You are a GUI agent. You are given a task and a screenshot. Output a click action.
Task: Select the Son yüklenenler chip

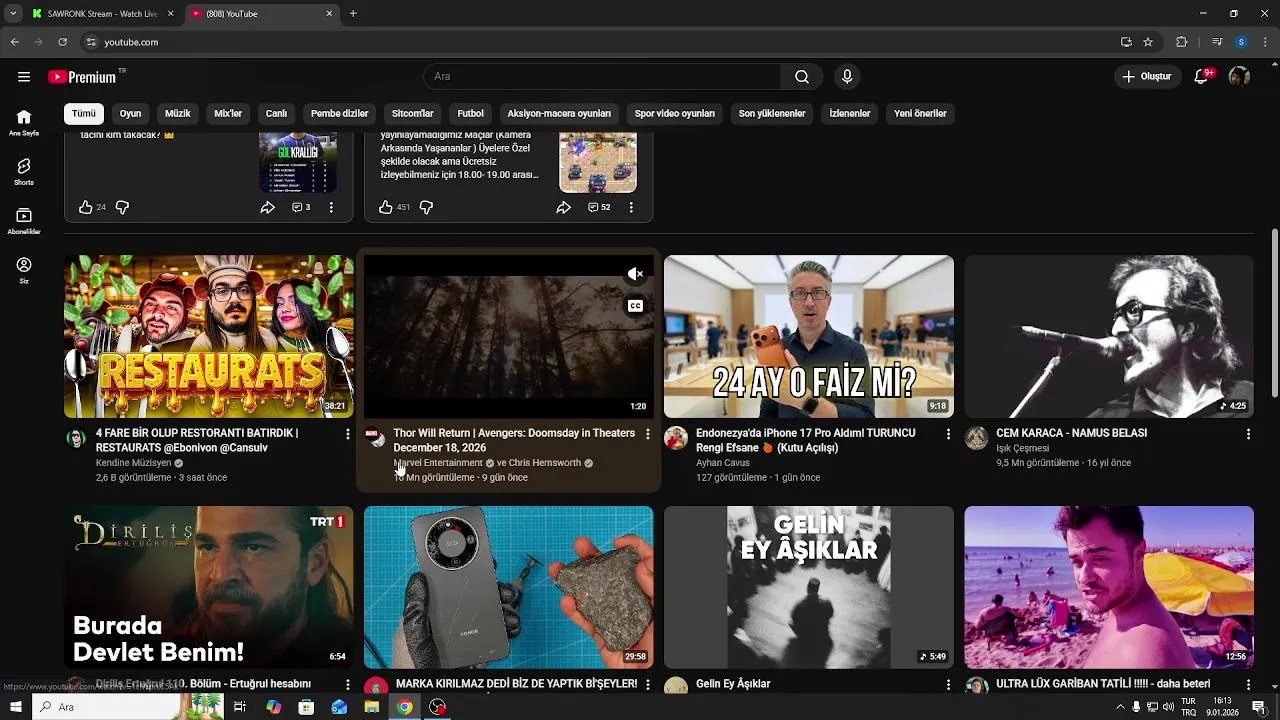pyautogui.click(x=772, y=114)
